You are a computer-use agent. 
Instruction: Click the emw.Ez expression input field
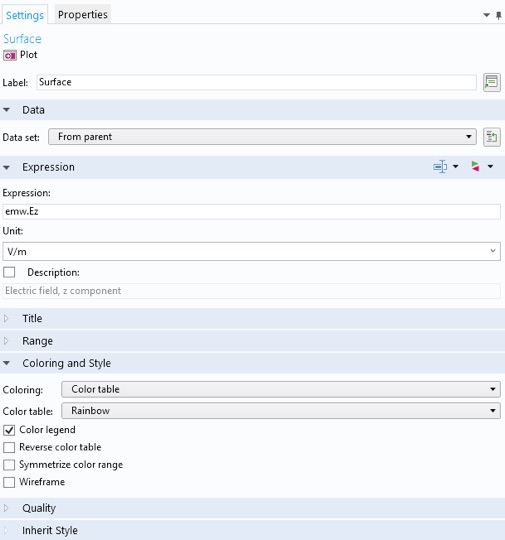[251, 211]
